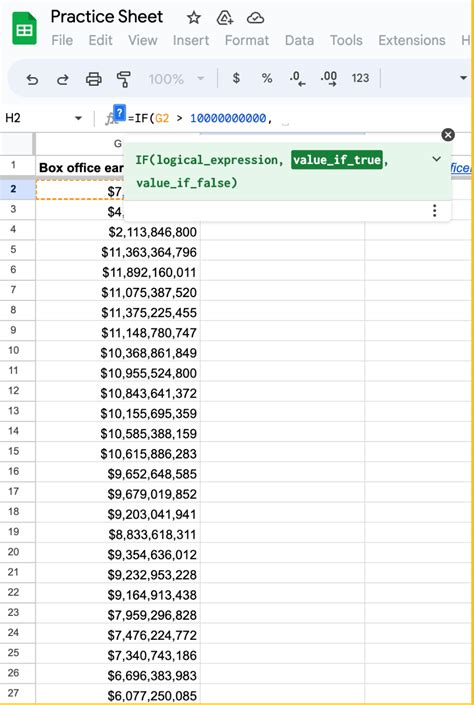Screen dimensions: 474x705
Task: Select cell with $10,155,695,359
Action: coord(118,412)
